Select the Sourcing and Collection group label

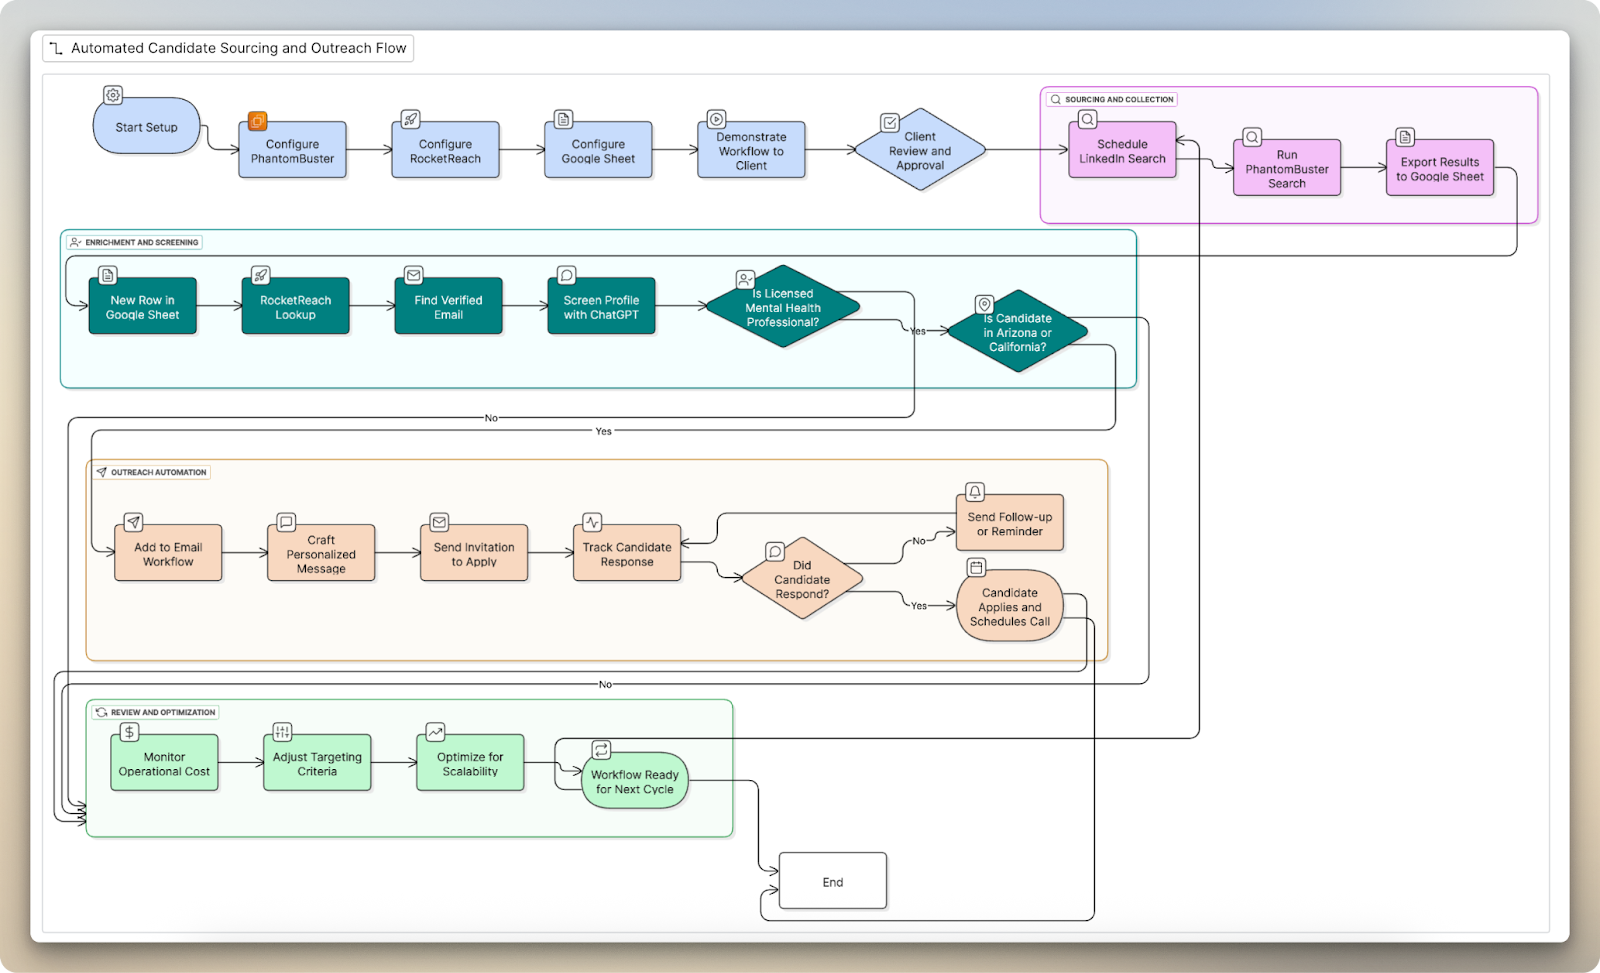[1111, 99]
